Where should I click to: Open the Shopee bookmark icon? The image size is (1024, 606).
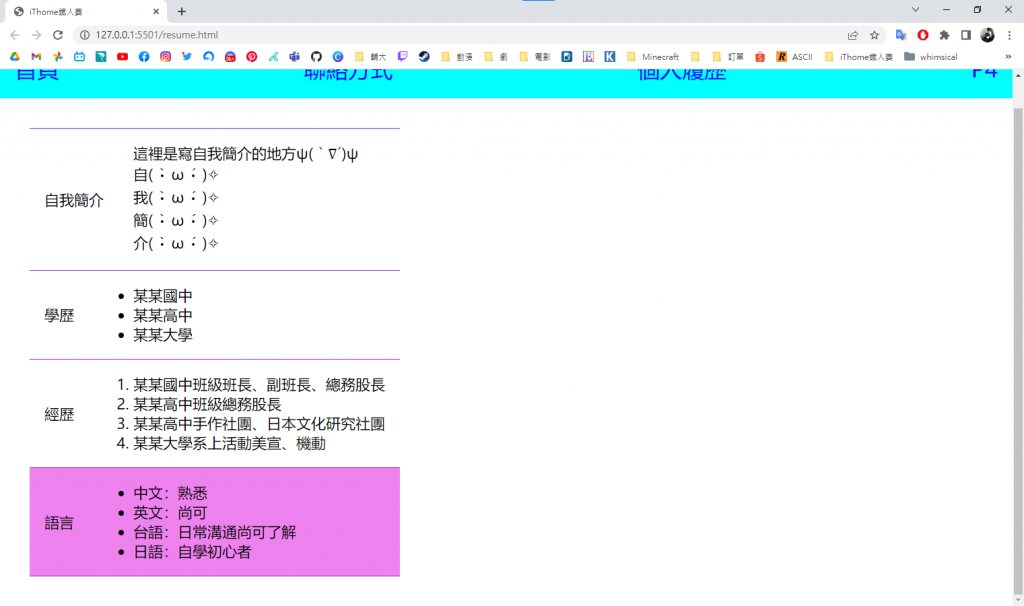(x=760, y=57)
